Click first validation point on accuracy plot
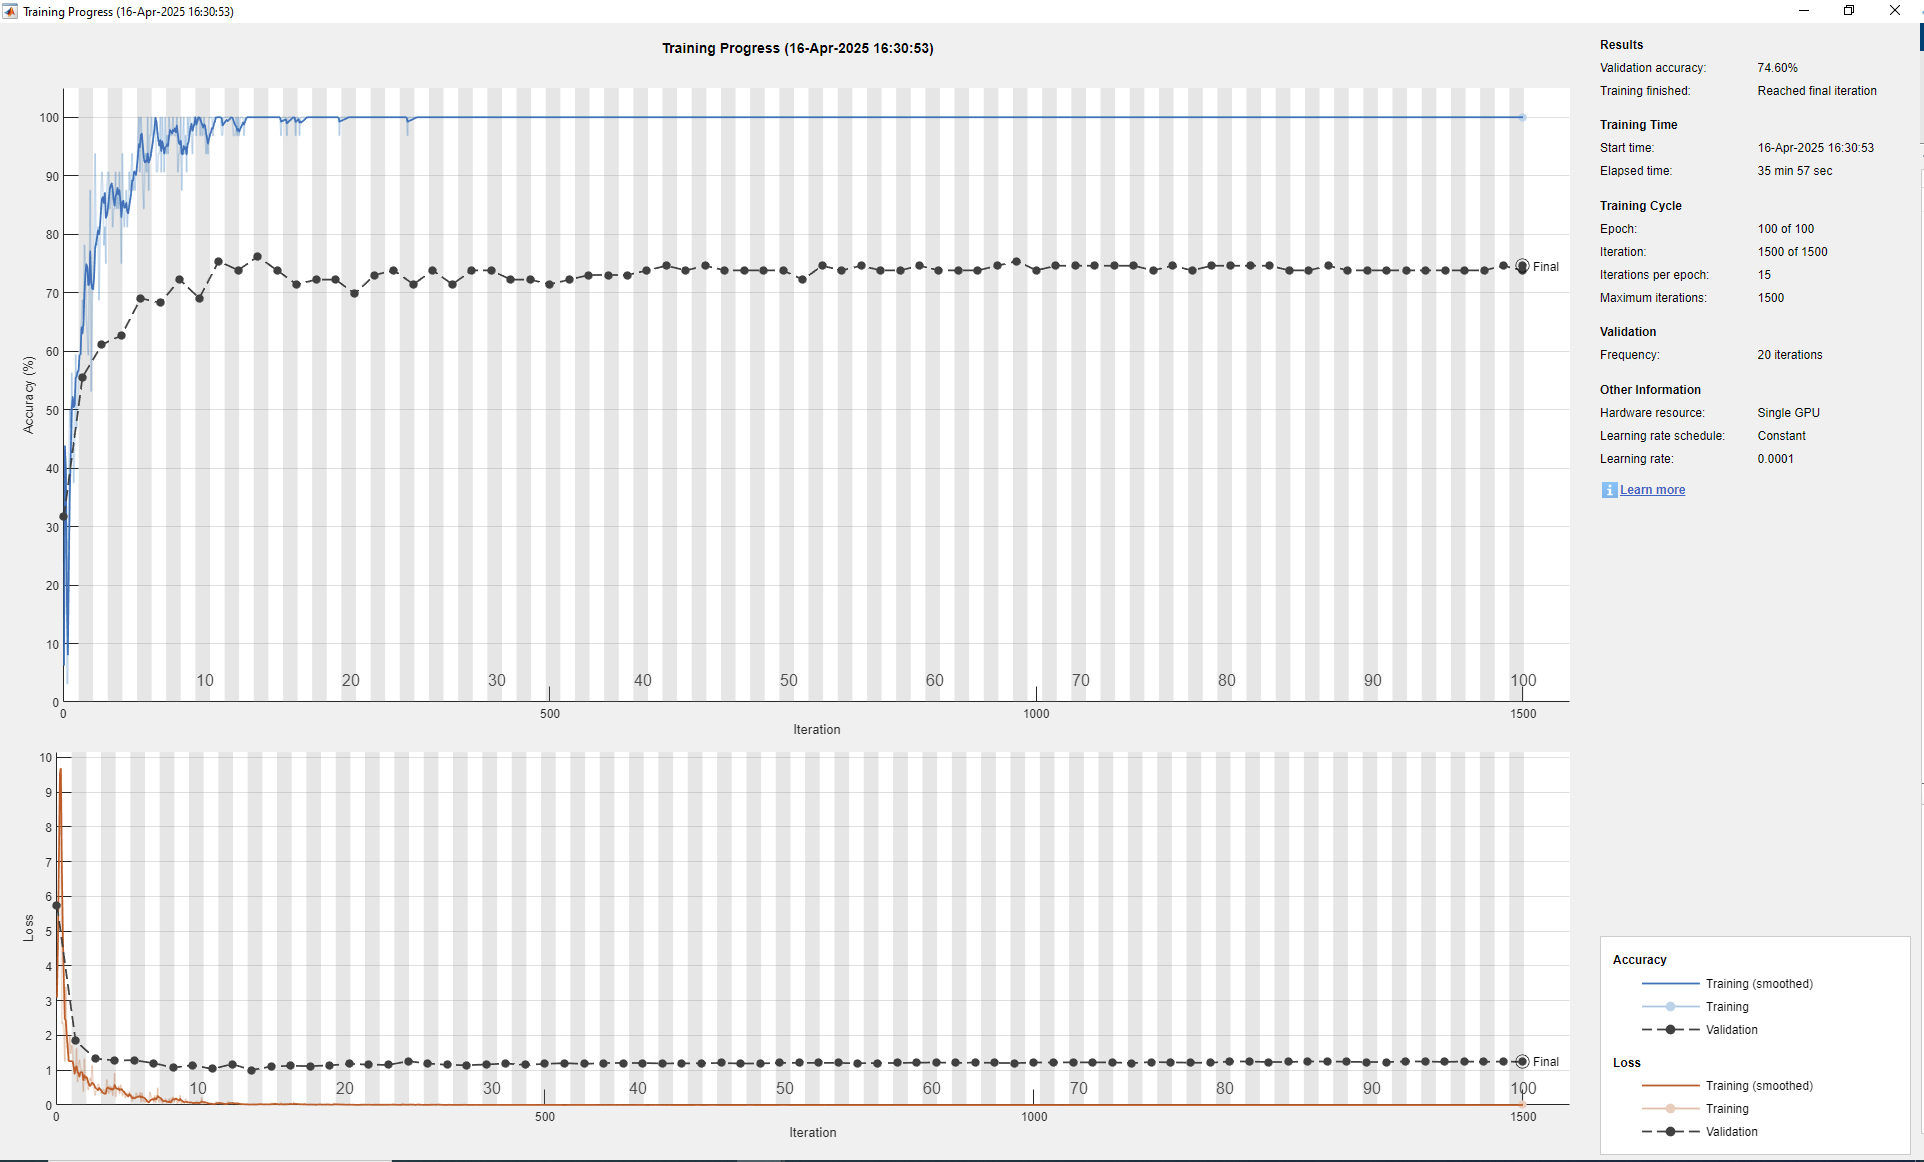The height and width of the screenshot is (1162, 1924). pyautogui.click(x=63, y=517)
